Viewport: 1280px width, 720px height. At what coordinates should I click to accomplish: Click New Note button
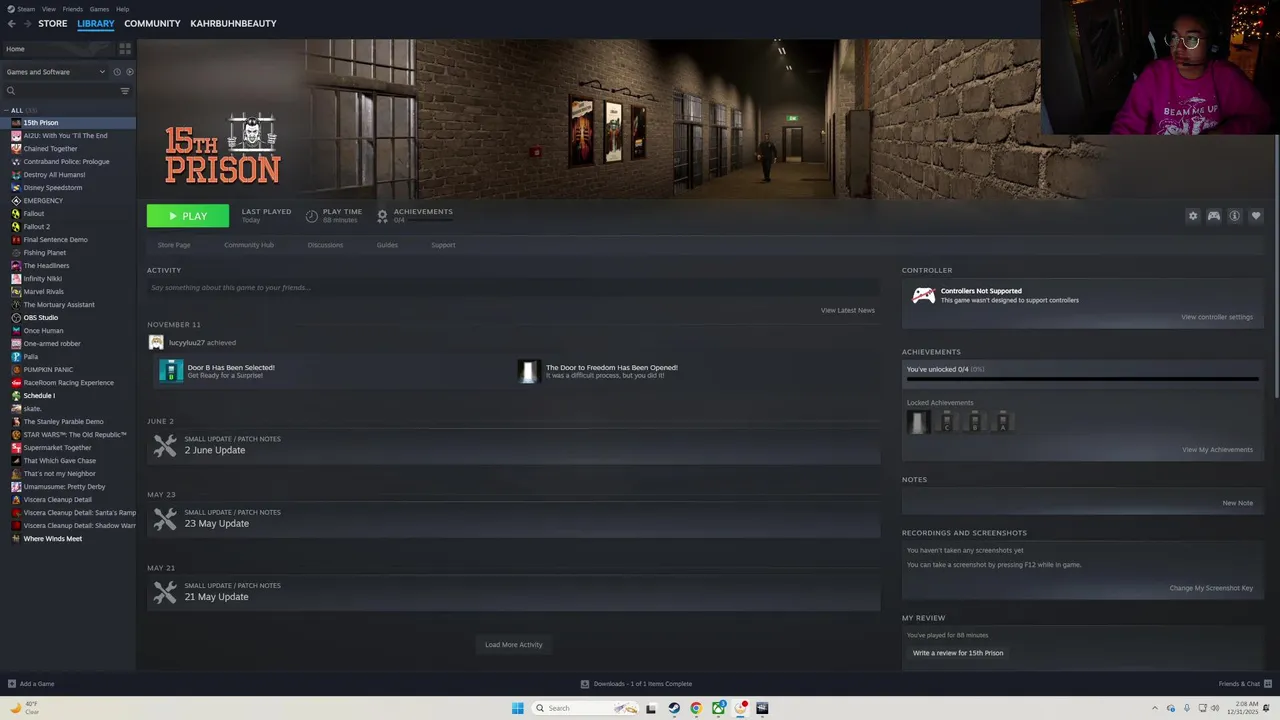1238,503
